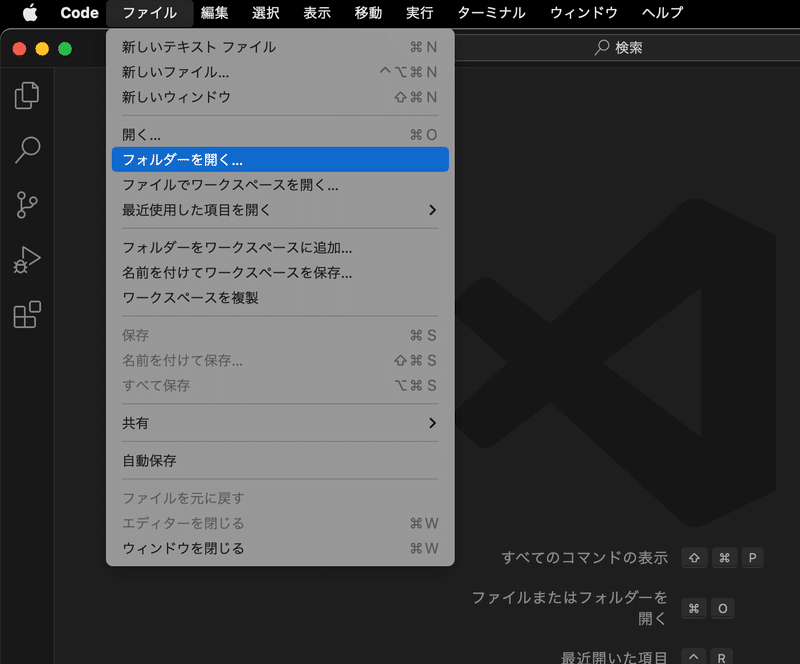Image resolution: width=800 pixels, height=664 pixels.
Task: Open the Explorer view in activity bar
Action: point(27,95)
